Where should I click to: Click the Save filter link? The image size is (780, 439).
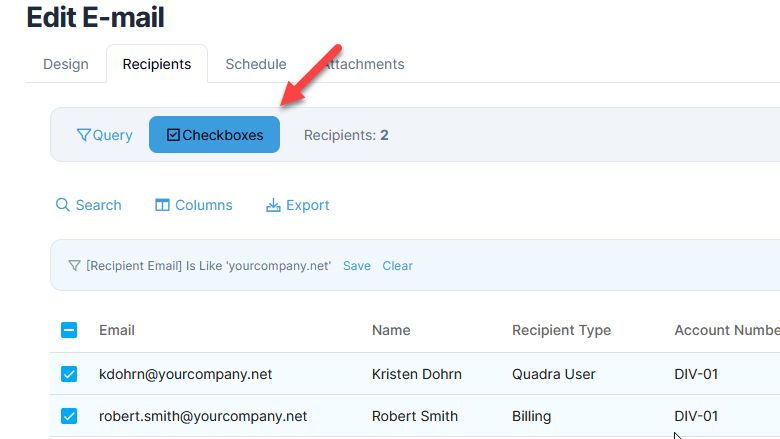[x=357, y=265]
